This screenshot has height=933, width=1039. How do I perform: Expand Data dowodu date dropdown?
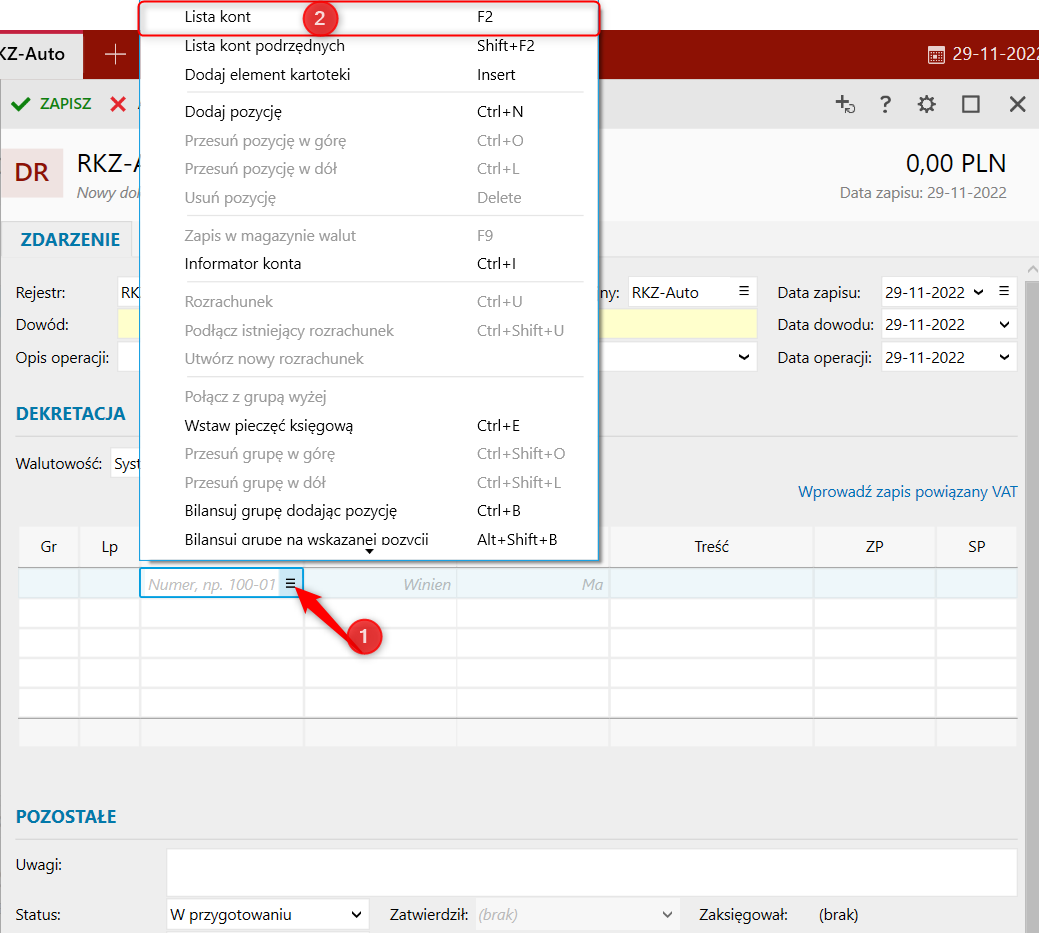[1005, 325]
